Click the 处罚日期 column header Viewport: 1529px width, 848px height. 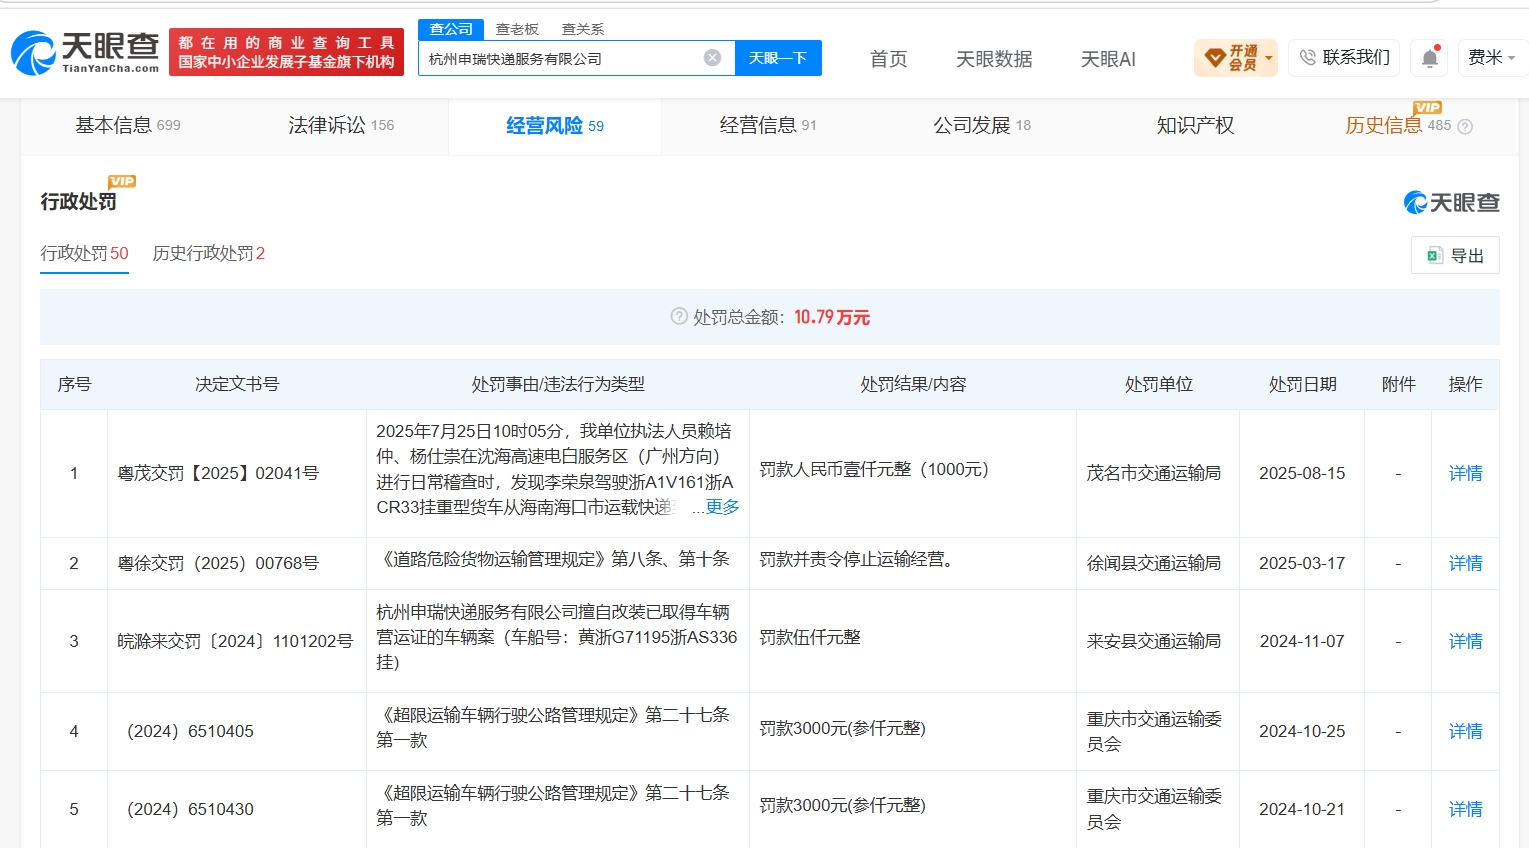[1302, 384]
